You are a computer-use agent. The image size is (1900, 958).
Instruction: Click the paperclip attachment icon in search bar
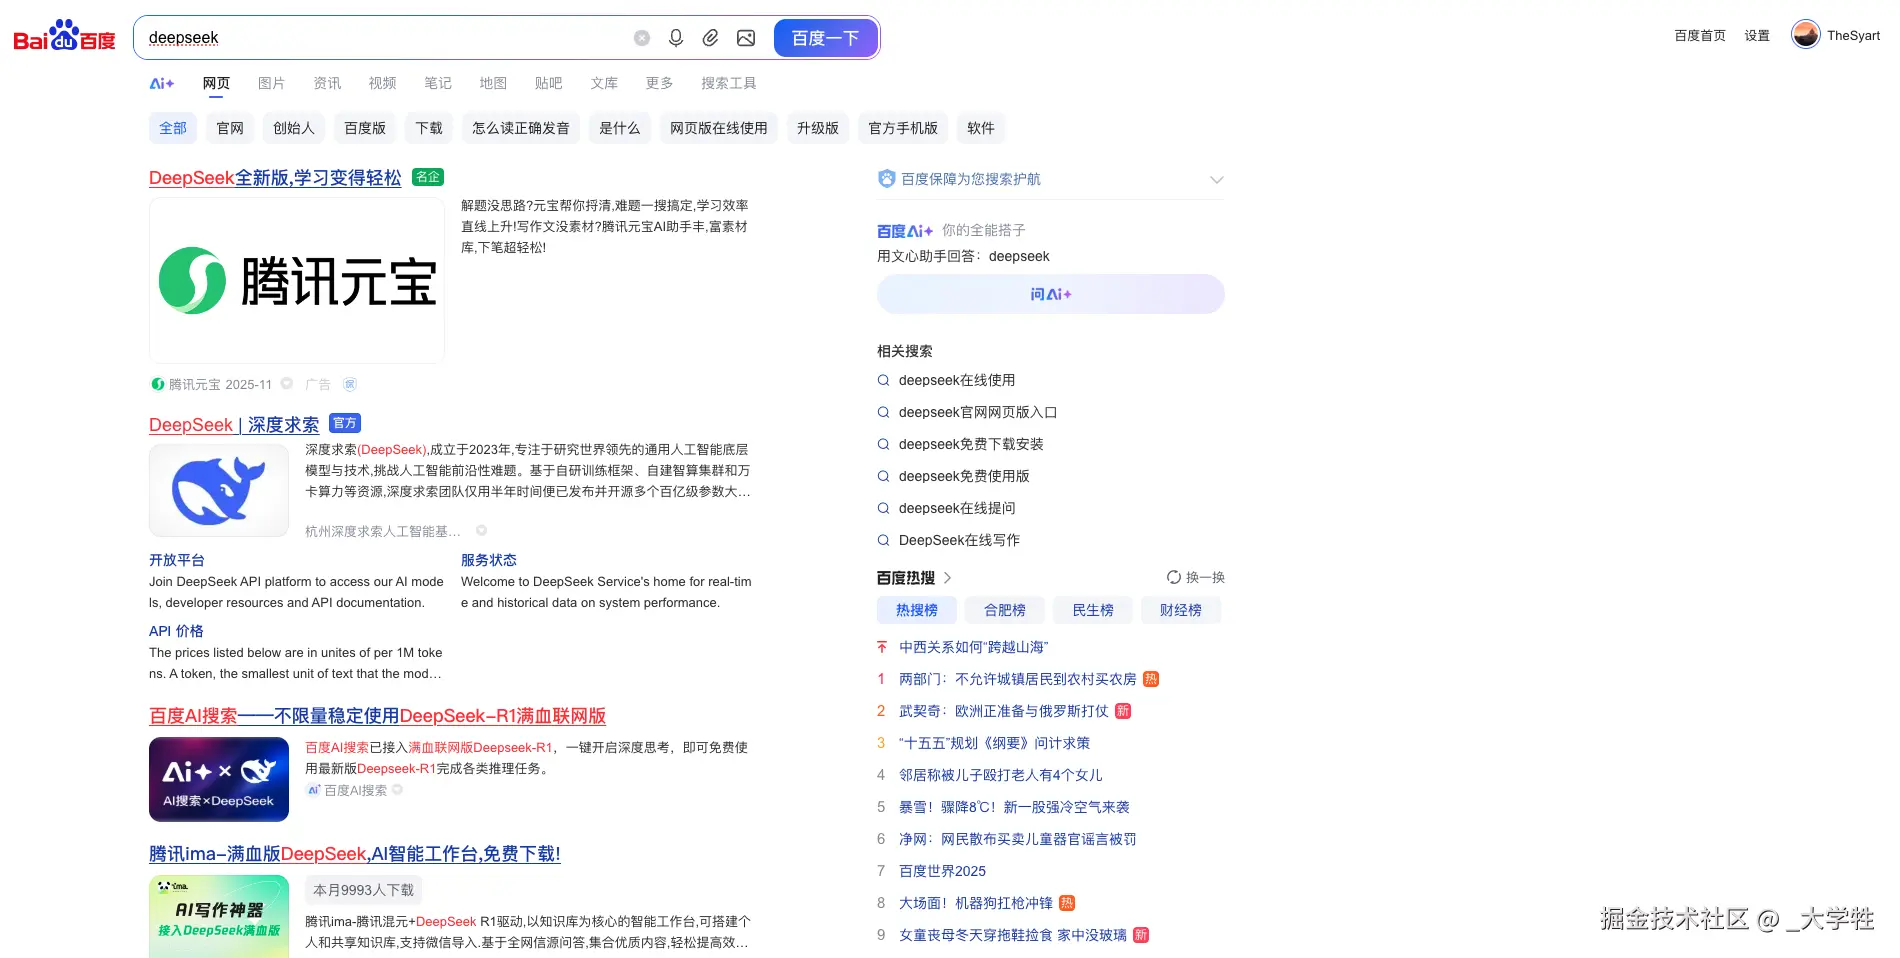click(711, 37)
